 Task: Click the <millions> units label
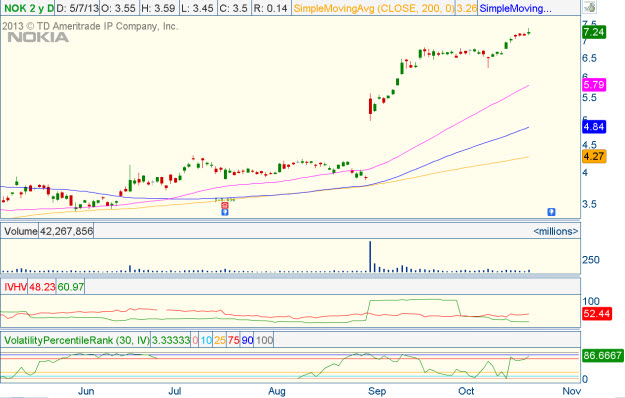556,231
